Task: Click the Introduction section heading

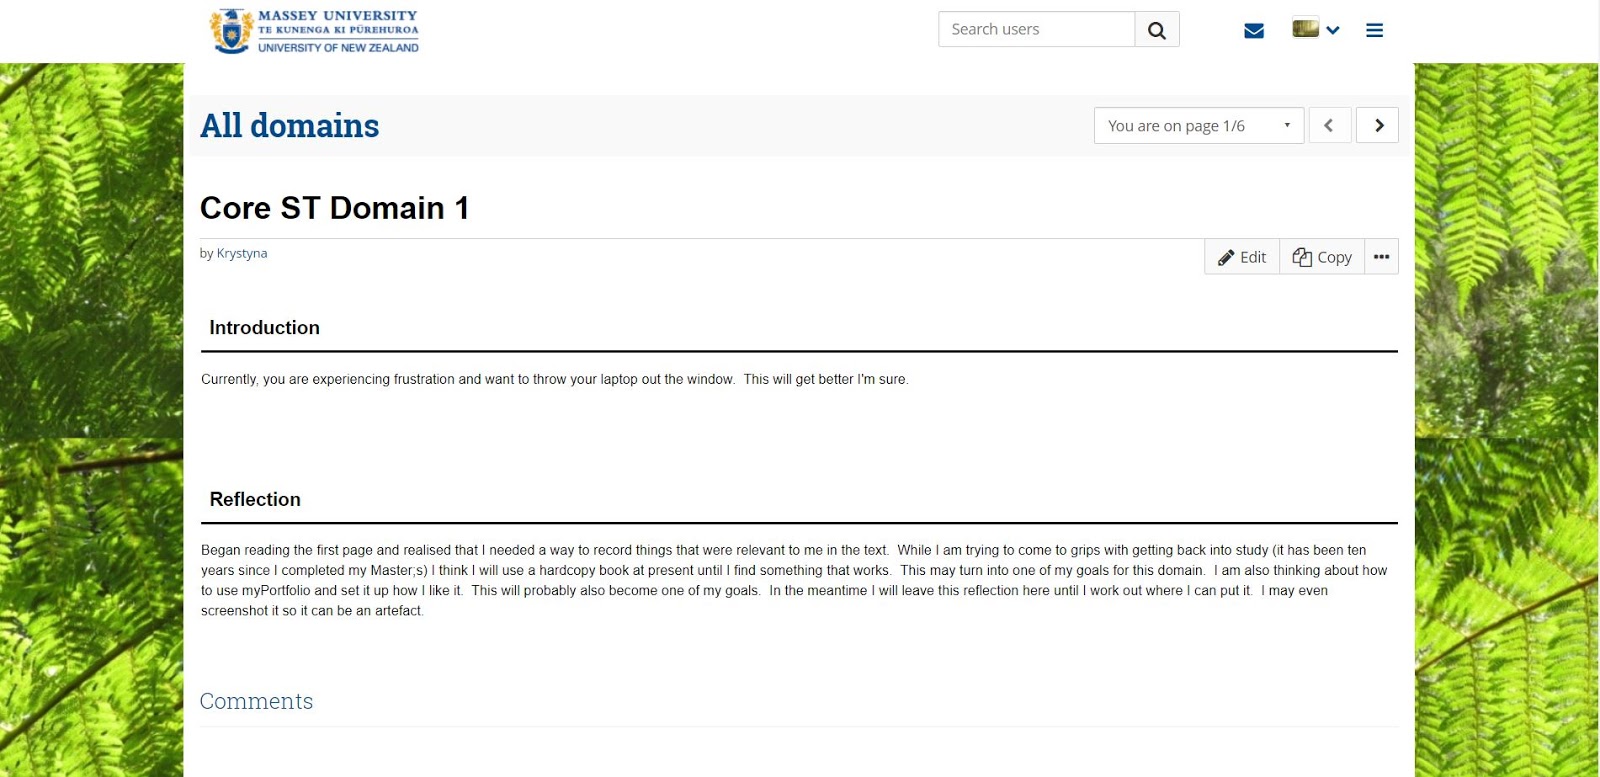Action: [x=265, y=328]
